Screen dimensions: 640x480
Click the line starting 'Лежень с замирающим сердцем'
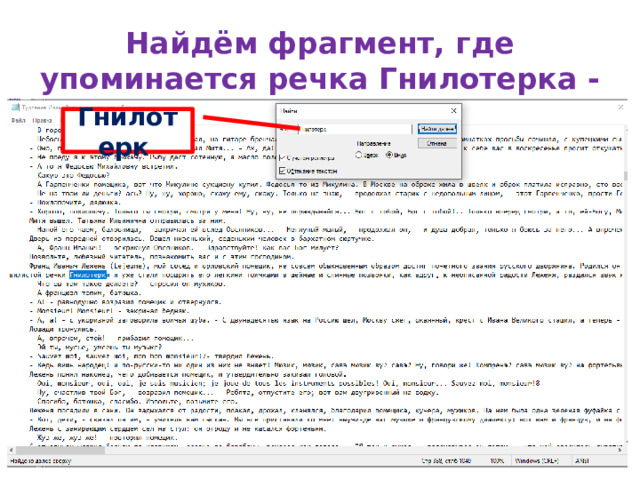click(x=178, y=429)
